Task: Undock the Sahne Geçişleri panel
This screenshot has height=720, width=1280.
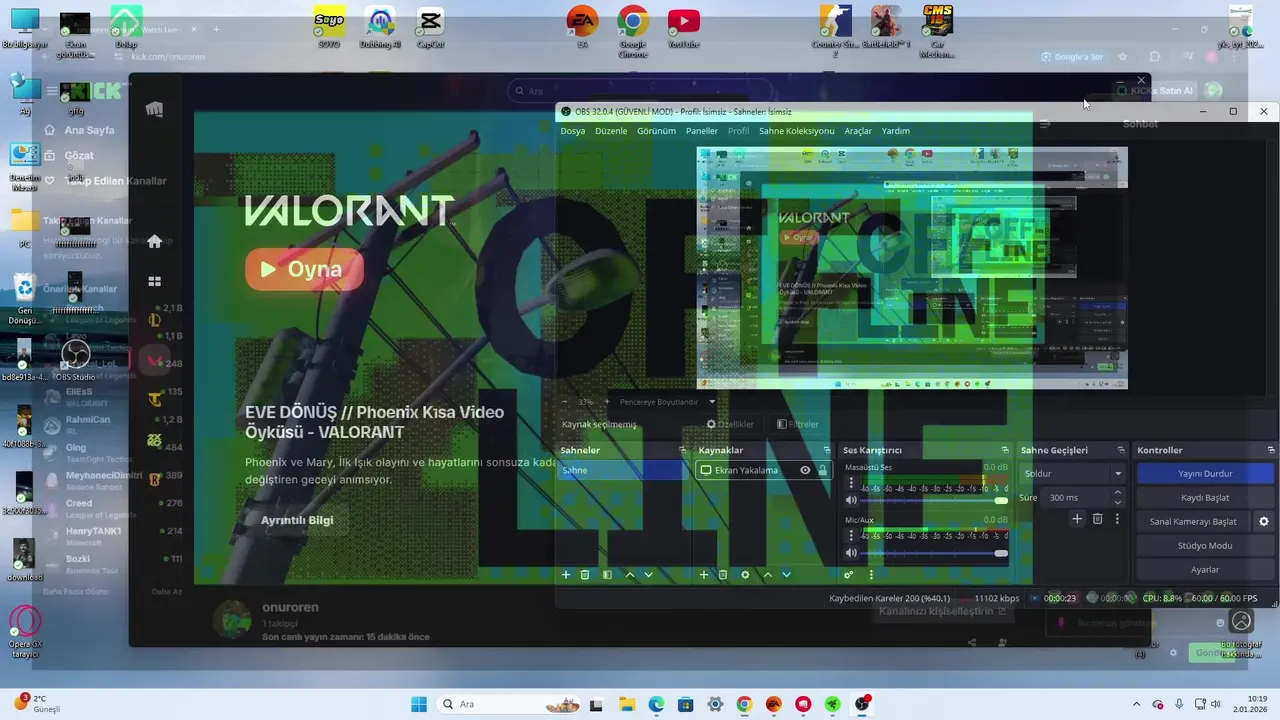Action: pyautogui.click(x=1123, y=450)
